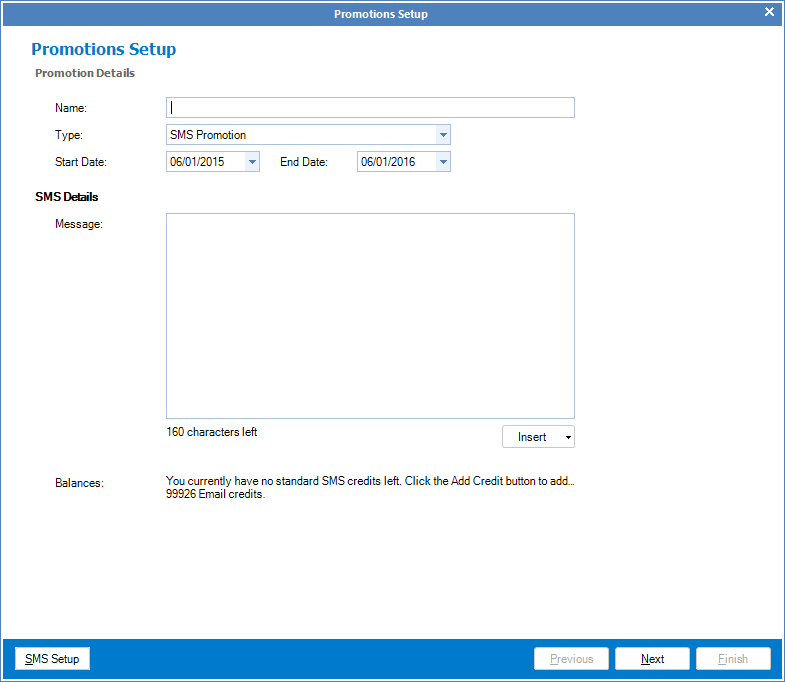This screenshot has height=682, width=785.
Task: Click the SMS credits balance message
Action: (x=370, y=482)
